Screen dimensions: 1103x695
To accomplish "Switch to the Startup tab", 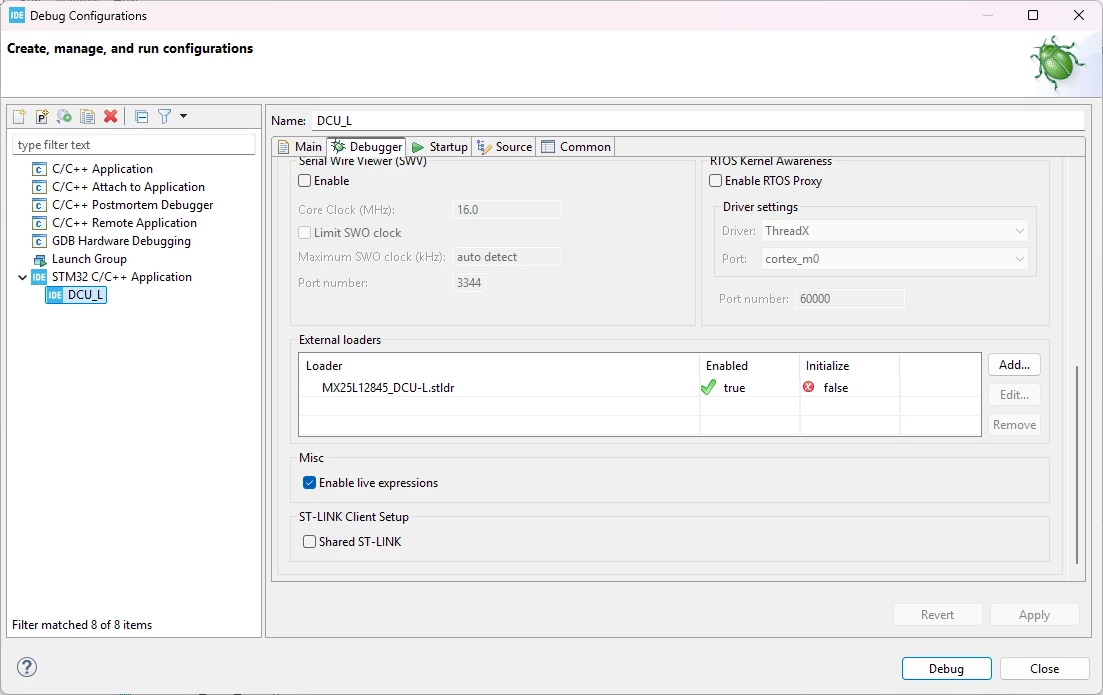I will 440,146.
